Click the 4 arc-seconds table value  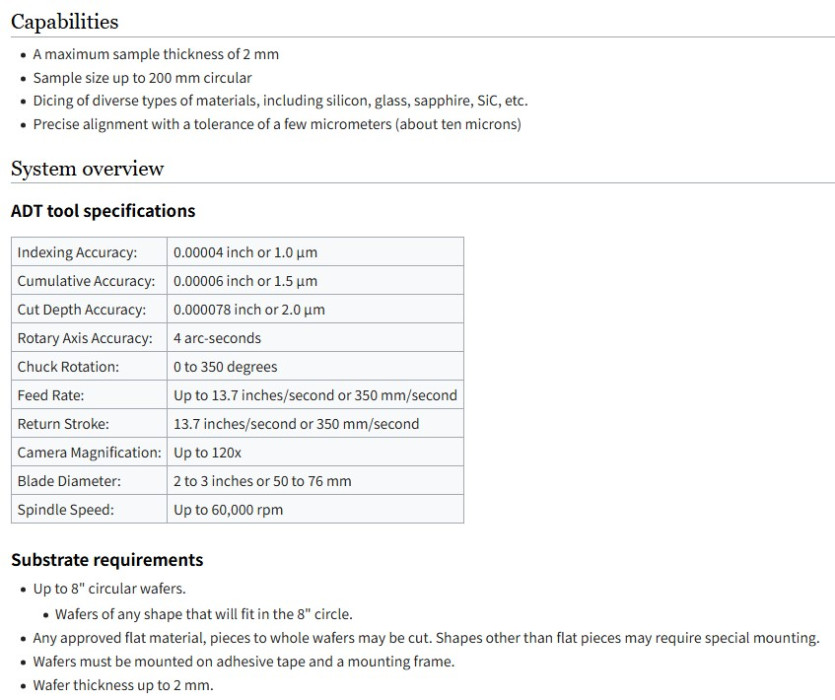click(x=217, y=338)
